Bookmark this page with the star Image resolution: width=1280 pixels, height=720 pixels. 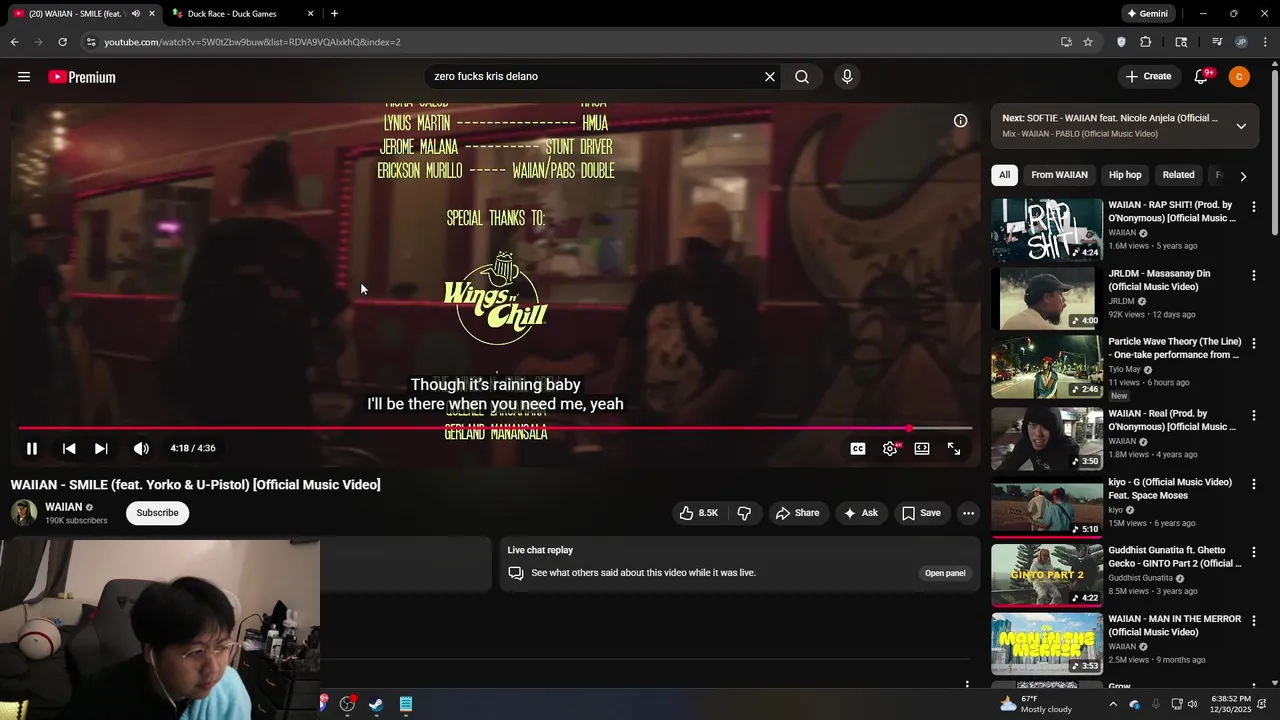click(x=1088, y=42)
